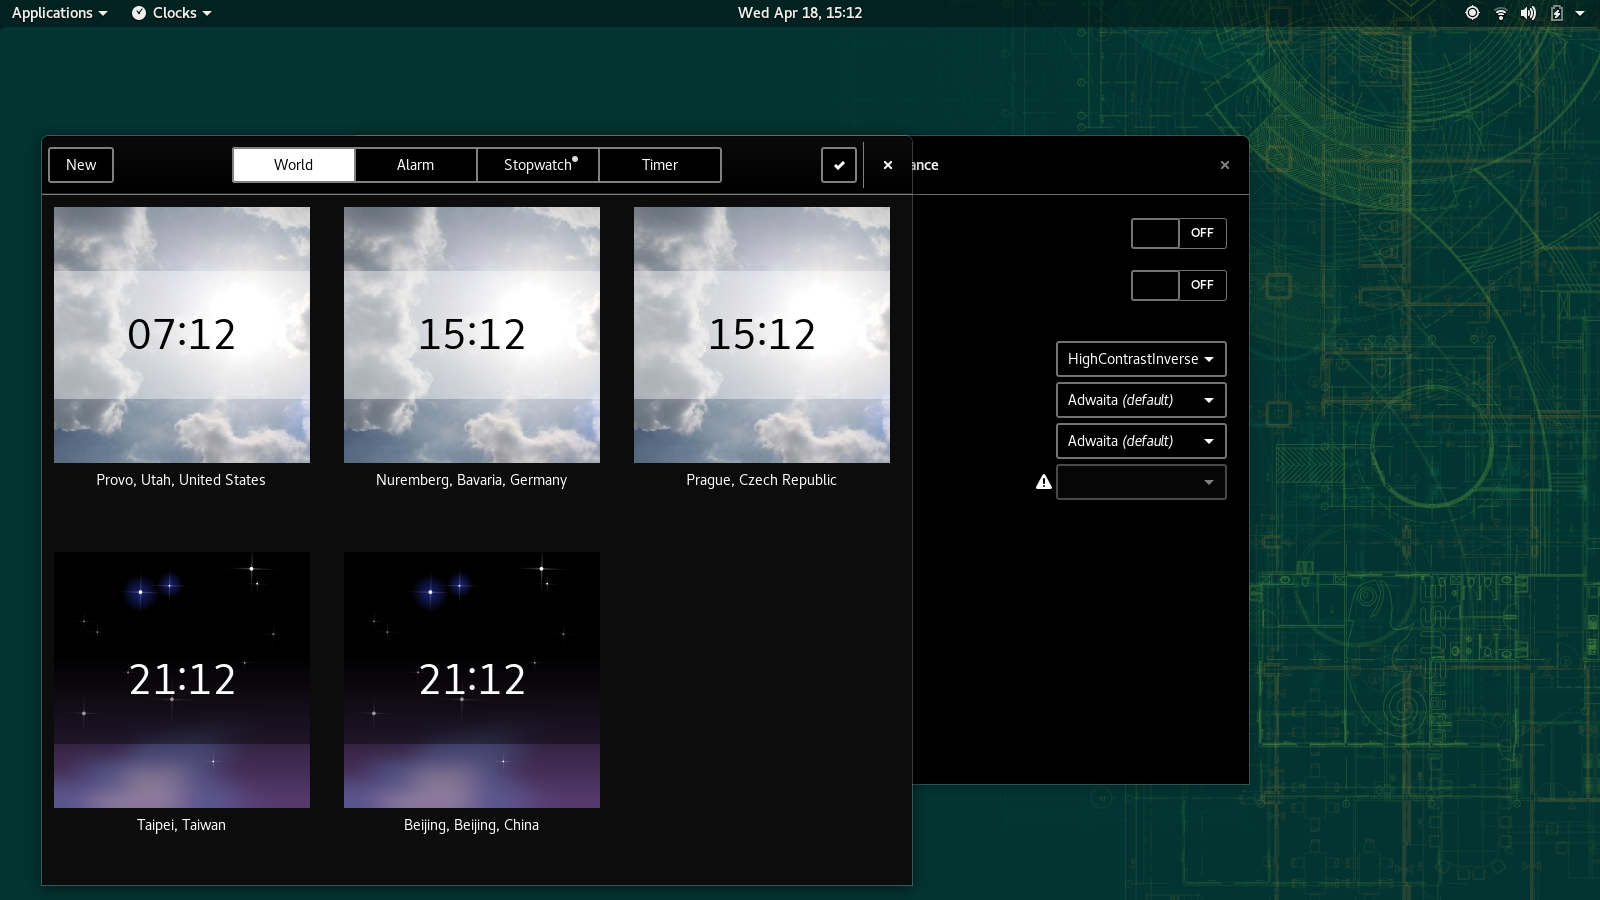This screenshot has width=1600, height=900.
Task: Expand the second Adwaita (default) dropdown
Action: 1140,441
